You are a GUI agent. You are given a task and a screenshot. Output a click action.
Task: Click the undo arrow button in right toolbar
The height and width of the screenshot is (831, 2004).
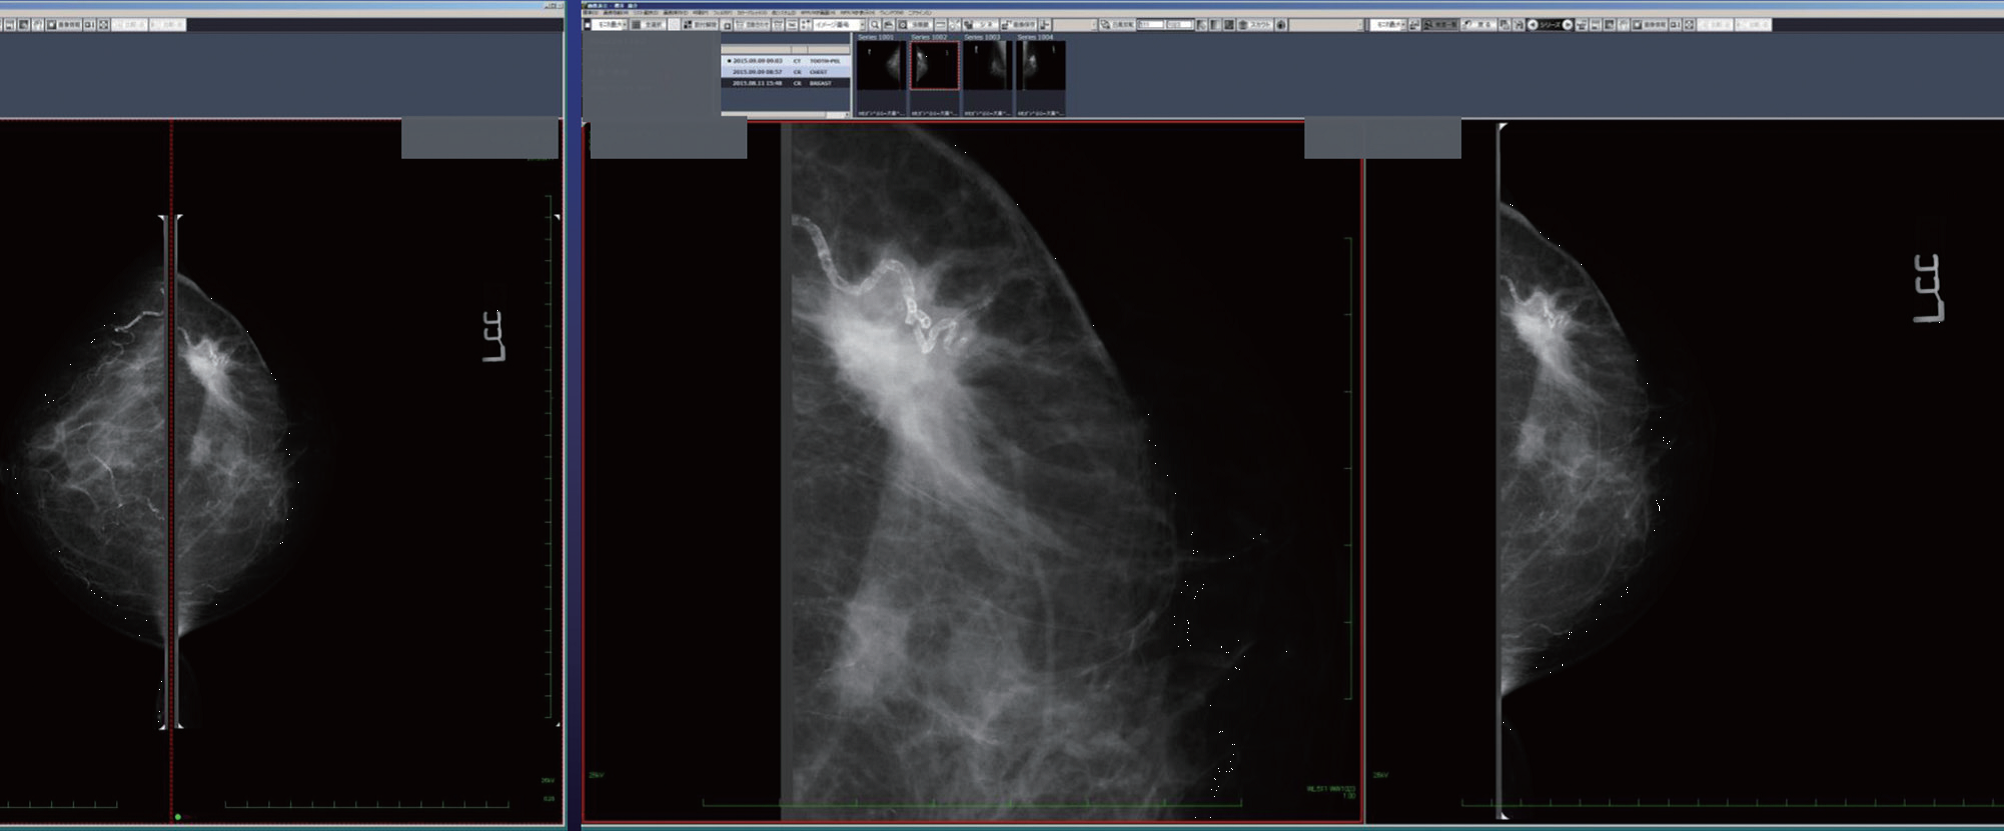pyautogui.click(x=1469, y=25)
